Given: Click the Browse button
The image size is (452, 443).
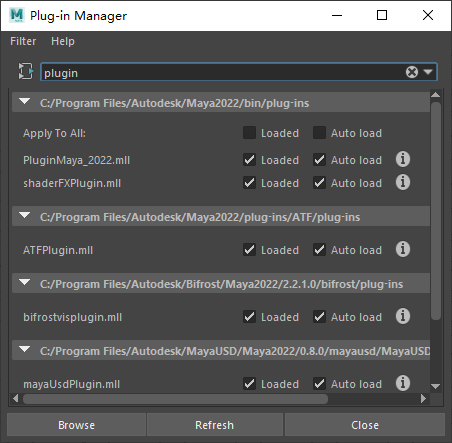Looking at the screenshot, I should coord(76,425).
